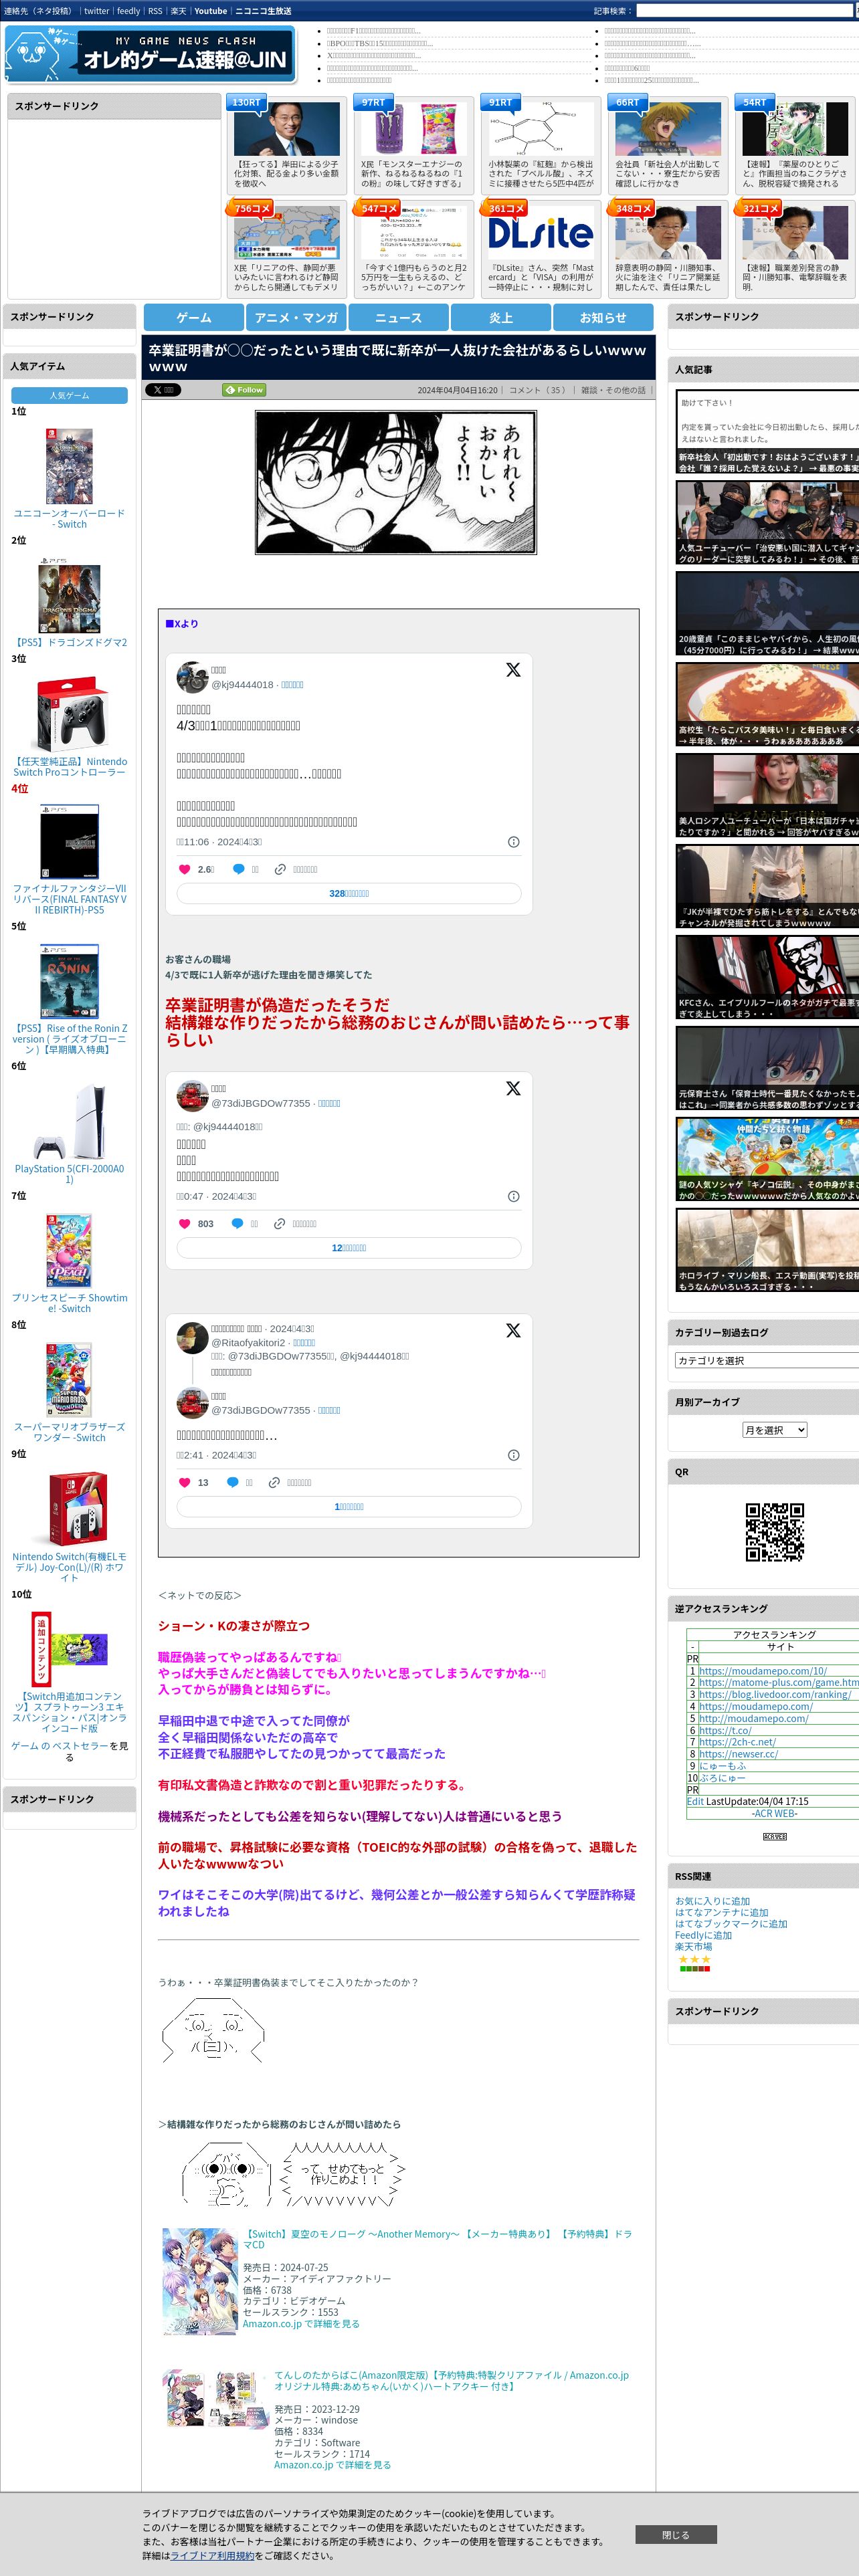Click the green feedly Follow button

[x=244, y=390]
